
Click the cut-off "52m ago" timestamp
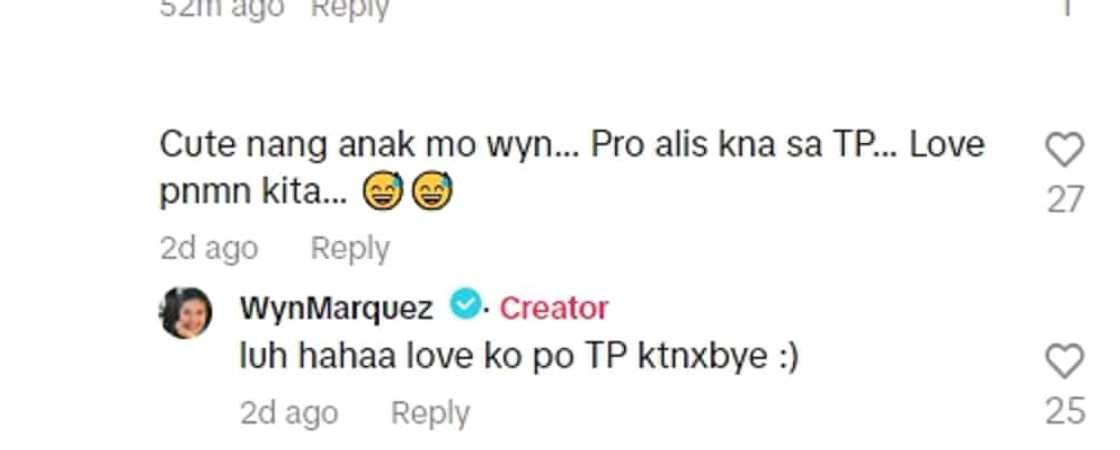pos(221,8)
